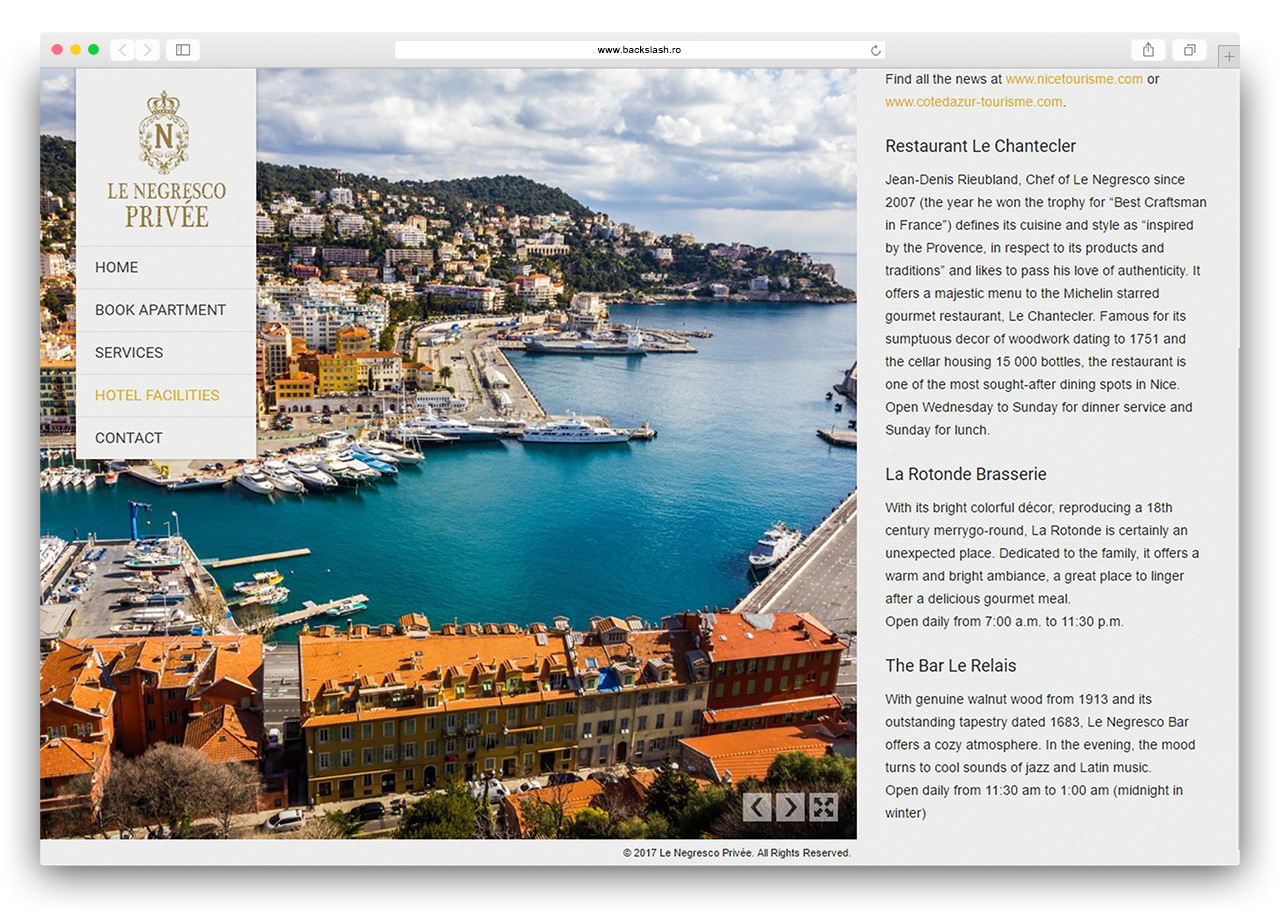The height and width of the screenshot is (913, 1280).
Task: Follow the www.cotedazur-tourisme.com link
Action: click(x=974, y=102)
